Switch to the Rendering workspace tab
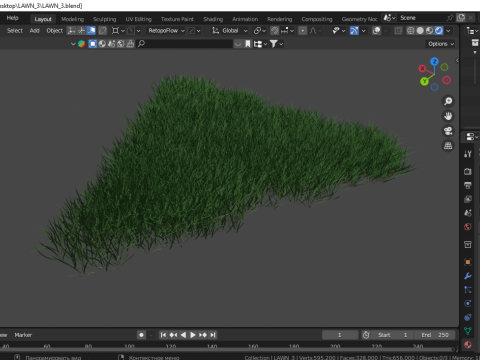This screenshot has width=480, height=360. [x=279, y=19]
